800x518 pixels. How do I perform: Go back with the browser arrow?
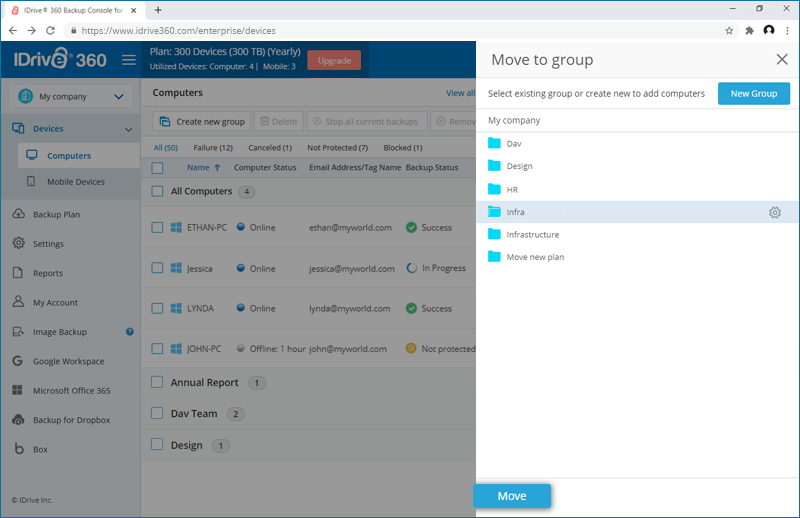(13, 31)
